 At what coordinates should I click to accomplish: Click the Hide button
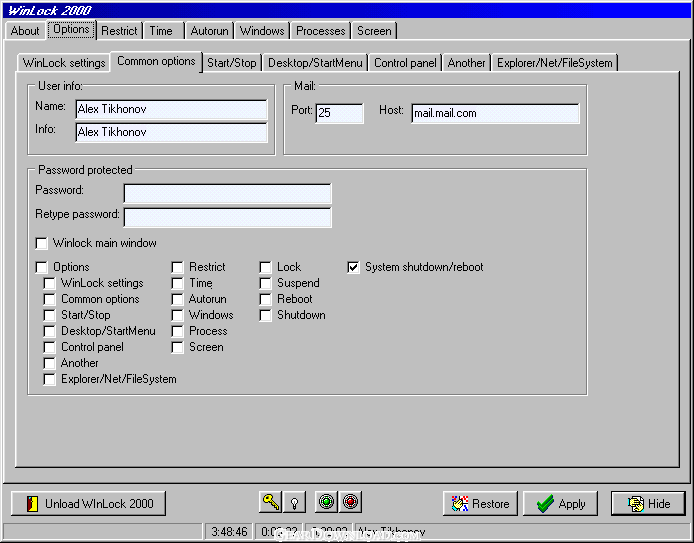click(x=648, y=504)
